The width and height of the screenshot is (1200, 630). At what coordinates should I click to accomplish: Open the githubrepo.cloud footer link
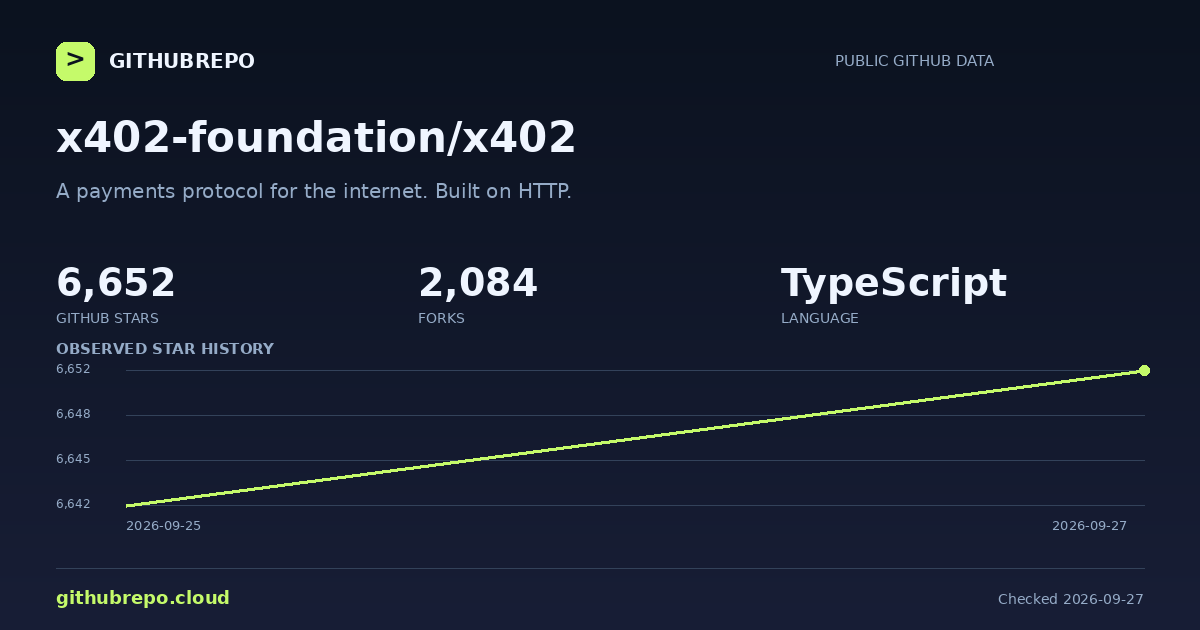point(143,598)
